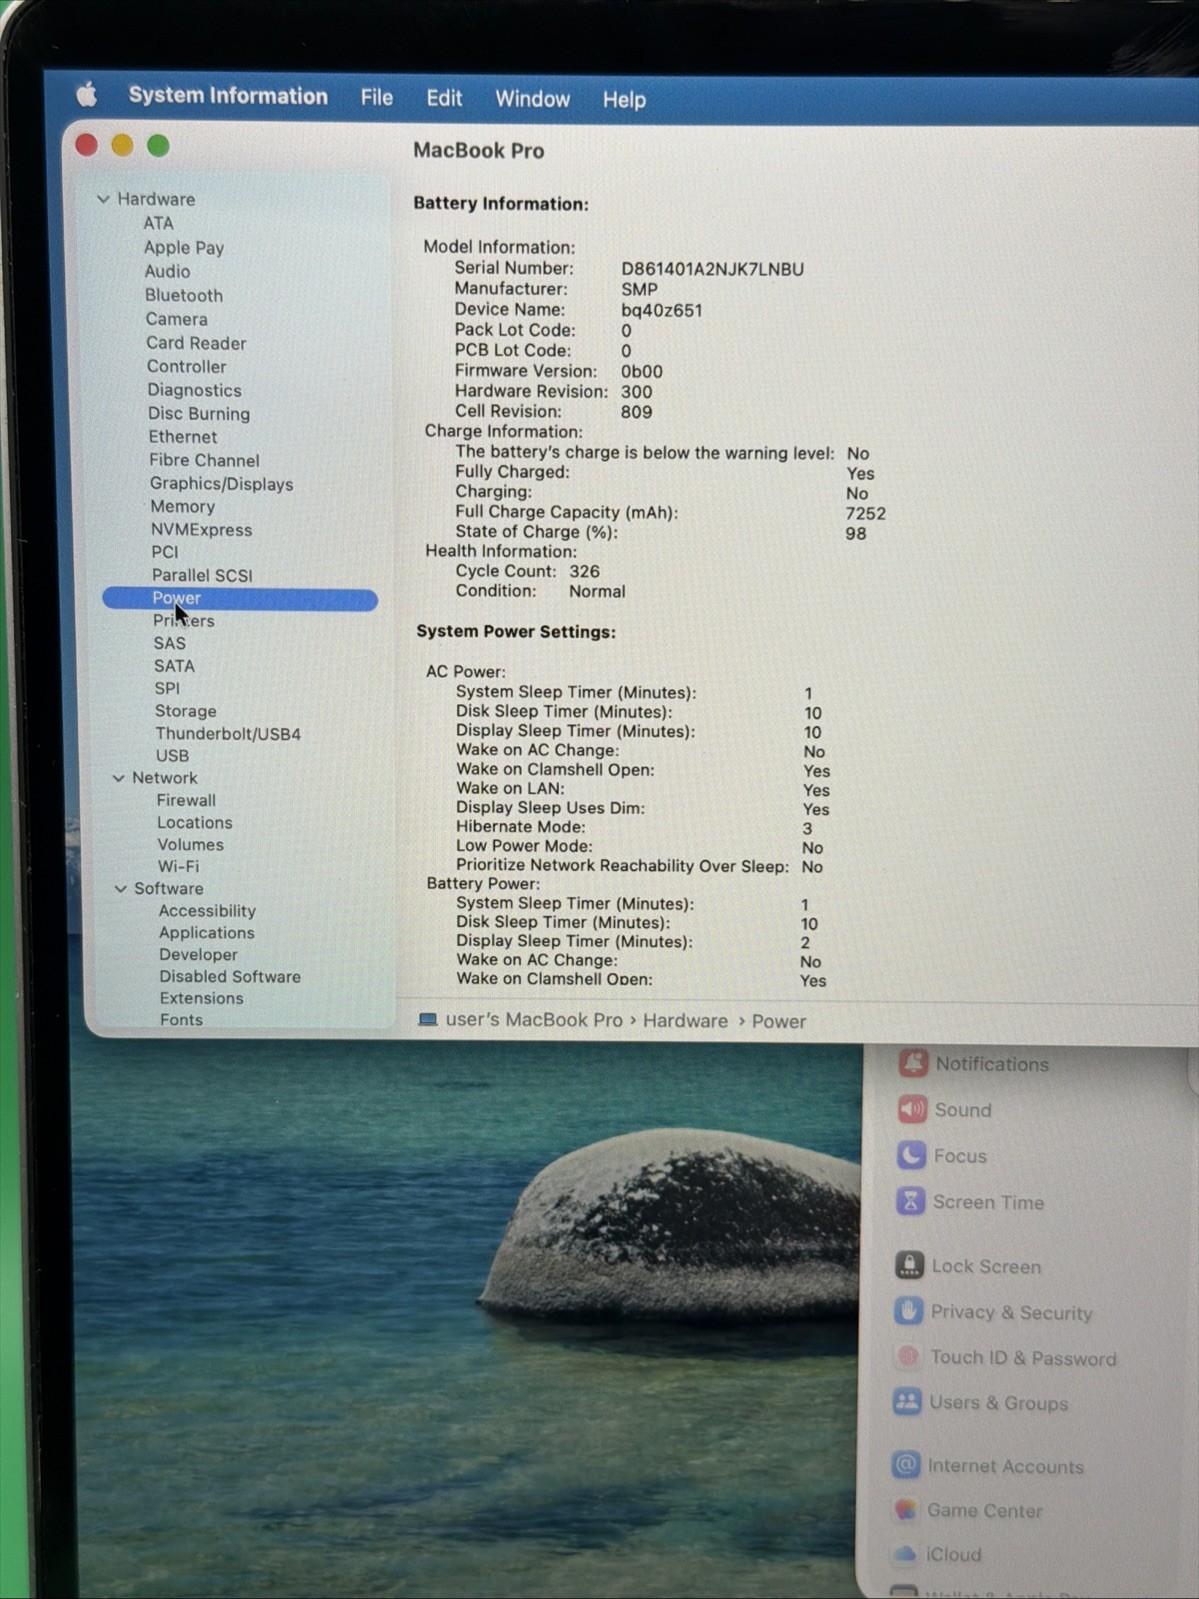Select Developer under Software
The width and height of the screenshot is (1199, 1599).
(198, 954)
